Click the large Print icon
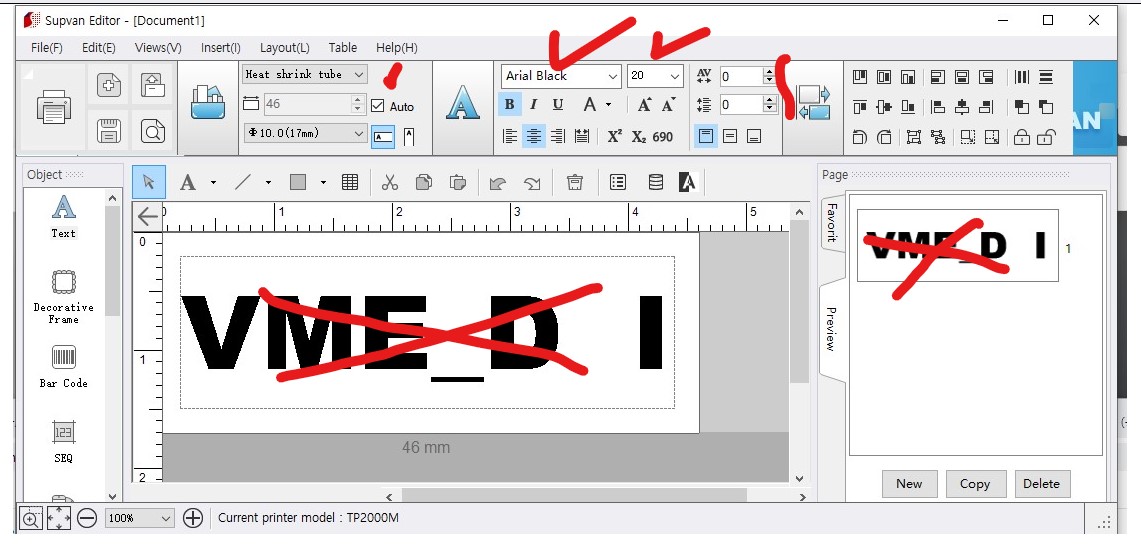The image size is (1141, 544). point(53,106)
